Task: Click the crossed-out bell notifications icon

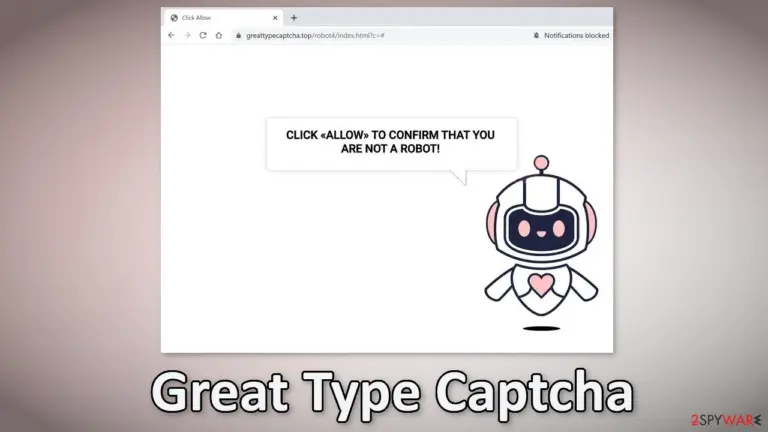Action: click(536, 35)
